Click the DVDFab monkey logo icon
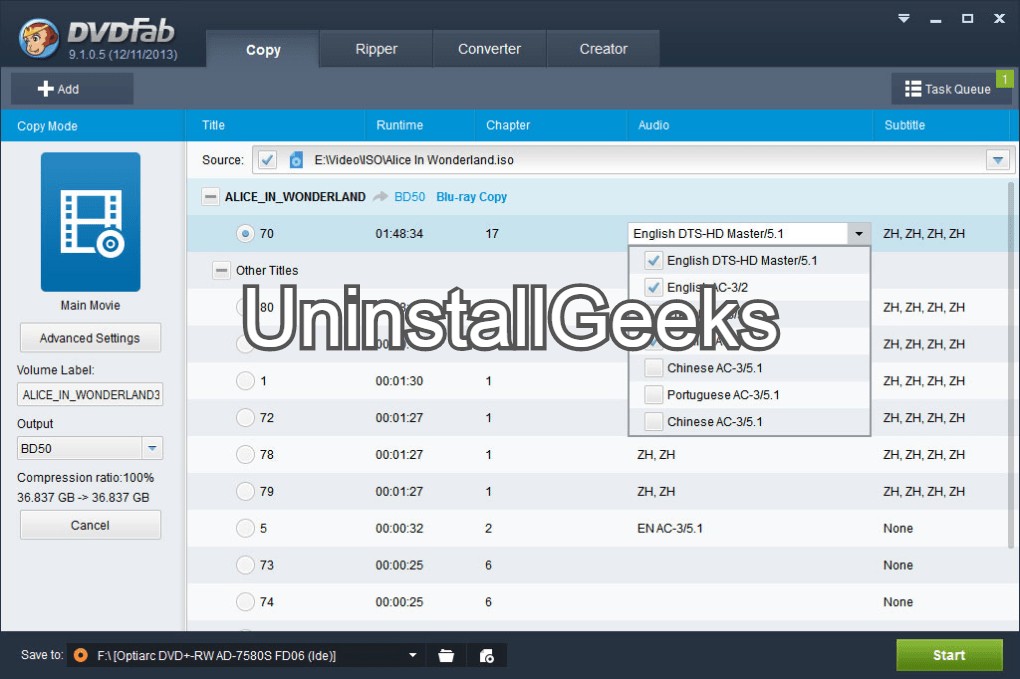The image size is (1020, 679). [x=39, y=38]
